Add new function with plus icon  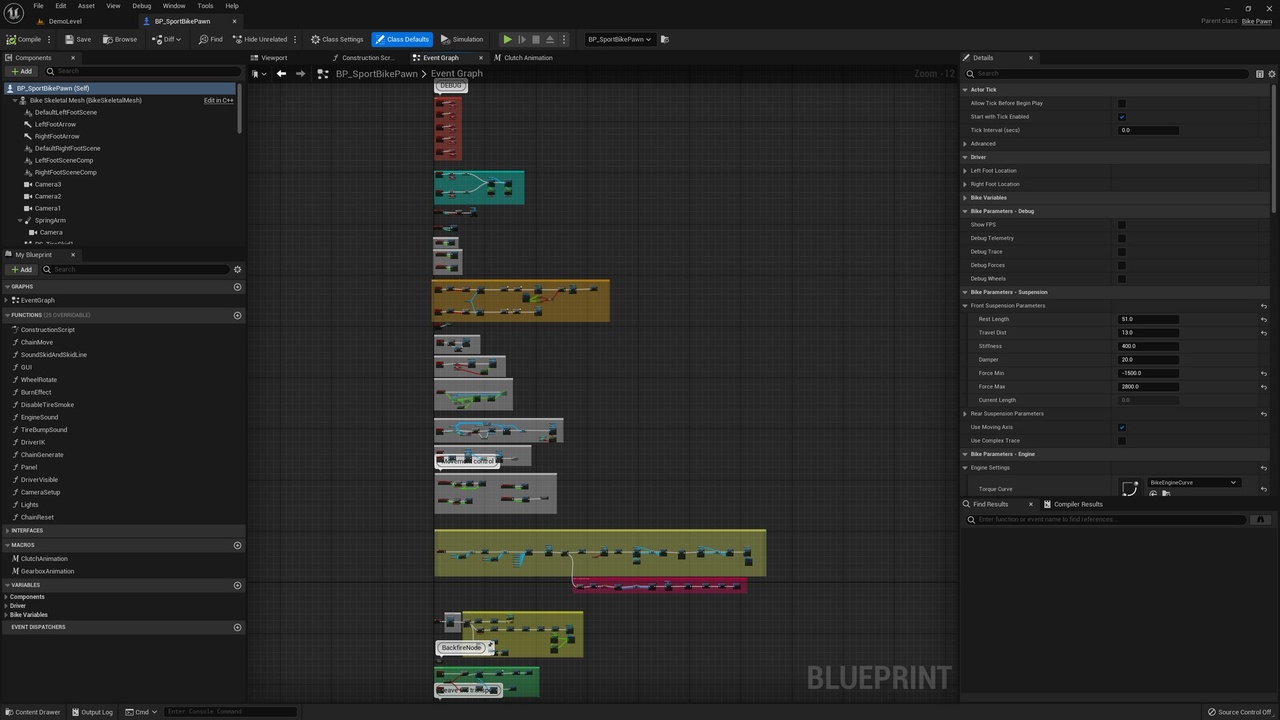coord(237,315)
